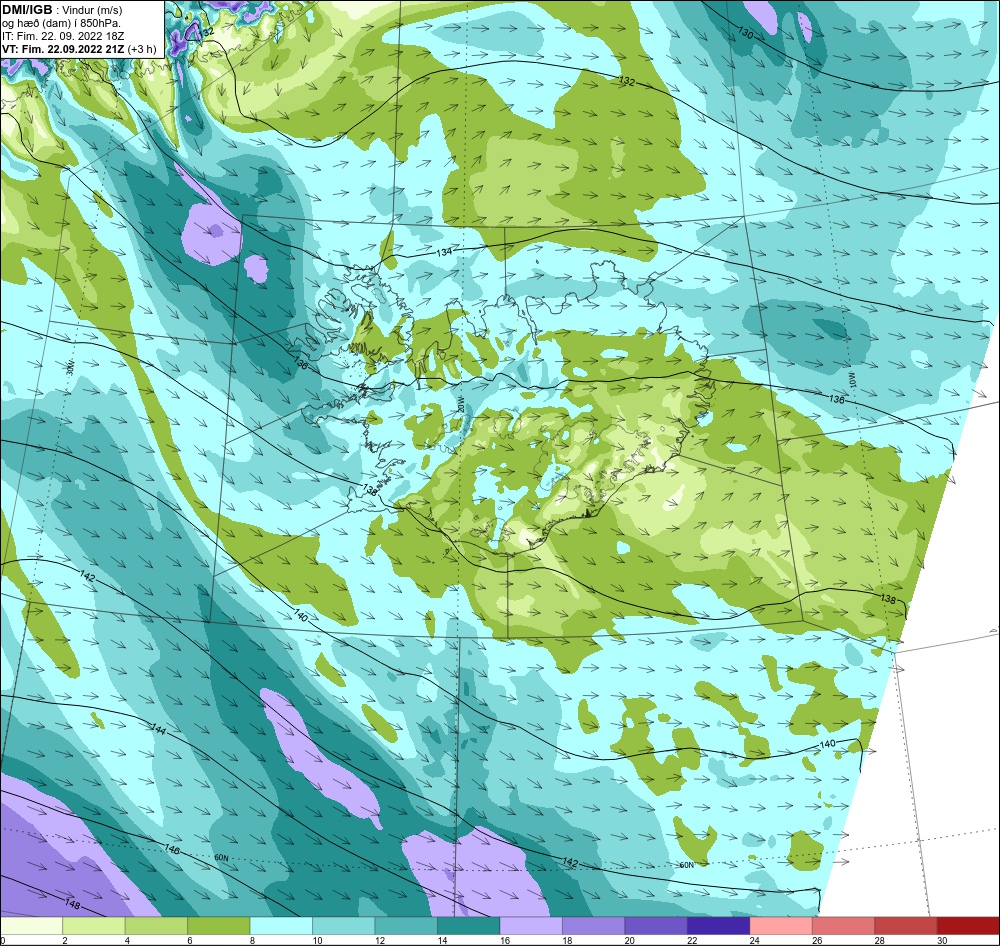Screen dimensions: 1000x946
Task: Pick the dark indigo 22–24 m/s legend swatch
Action: point(719,926)
